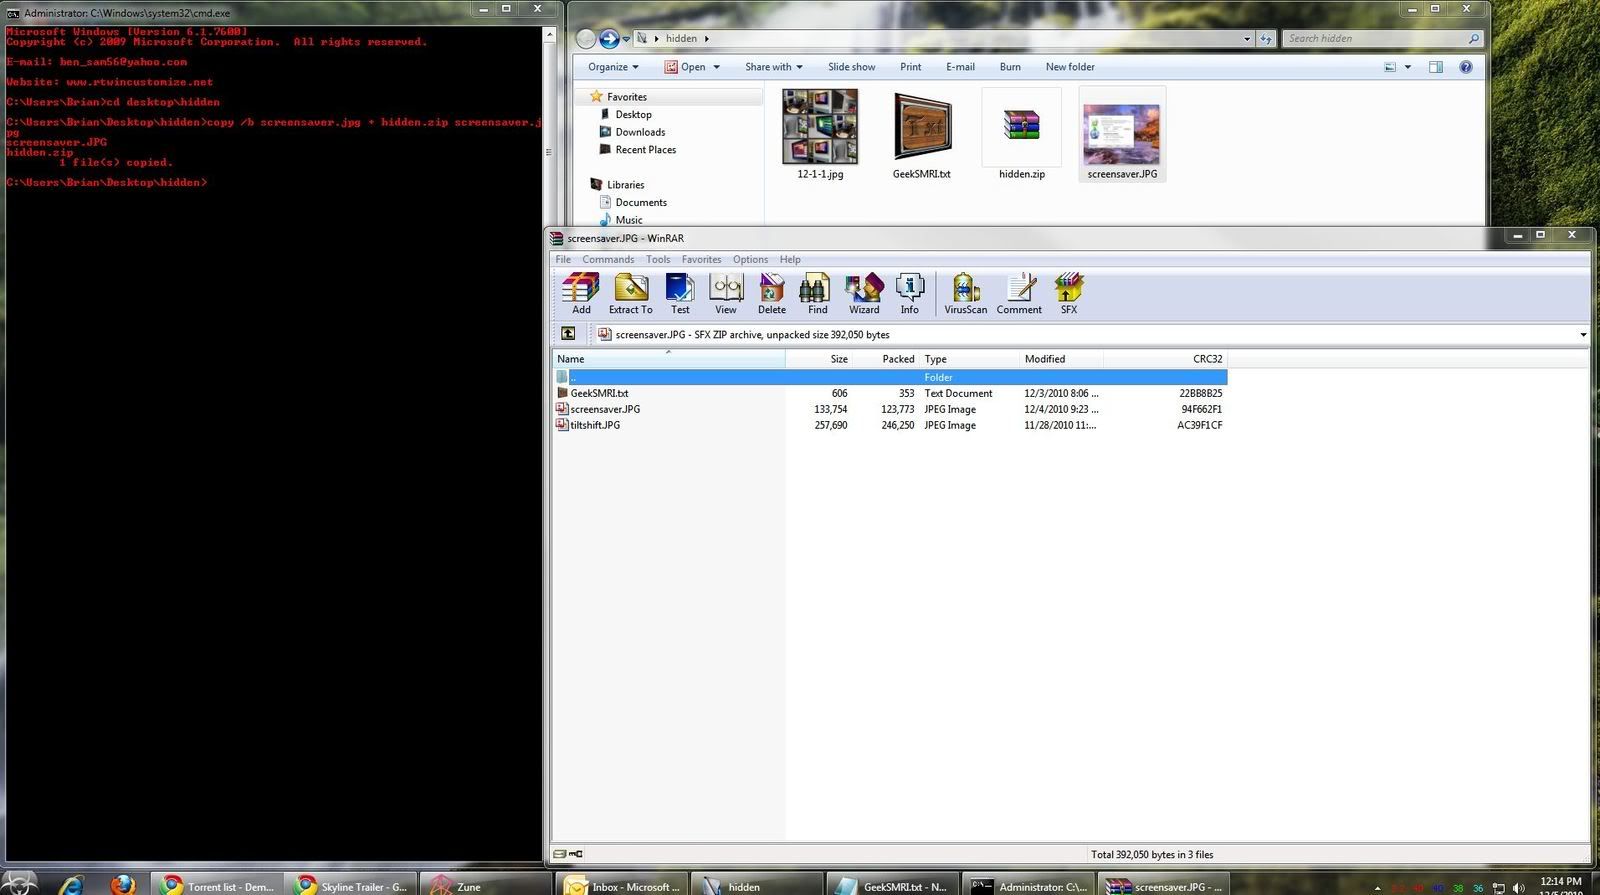Click the Burn button in Explorer
The width and height of the screenshot is (1600, 895).
point(1010,67)
